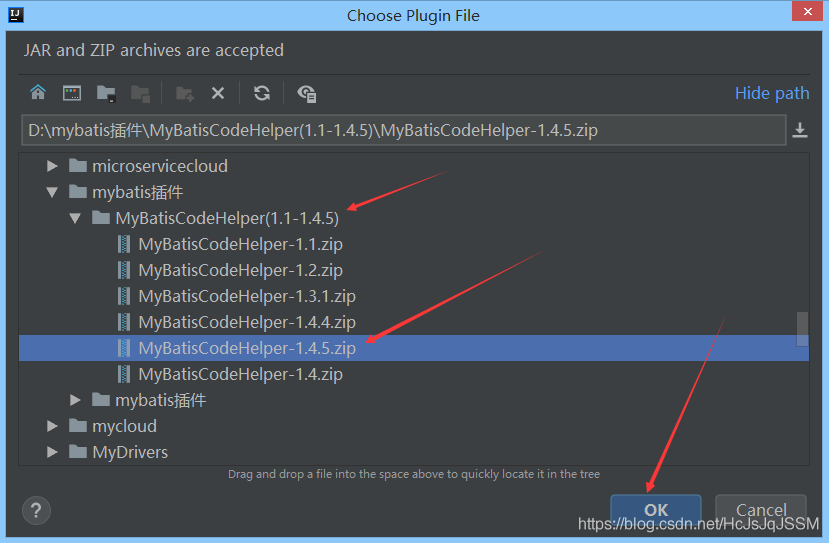Click the file tree vertical scrollbar
Image resolution: width=829 pixels, height=543 pixels.
(802, 328)
